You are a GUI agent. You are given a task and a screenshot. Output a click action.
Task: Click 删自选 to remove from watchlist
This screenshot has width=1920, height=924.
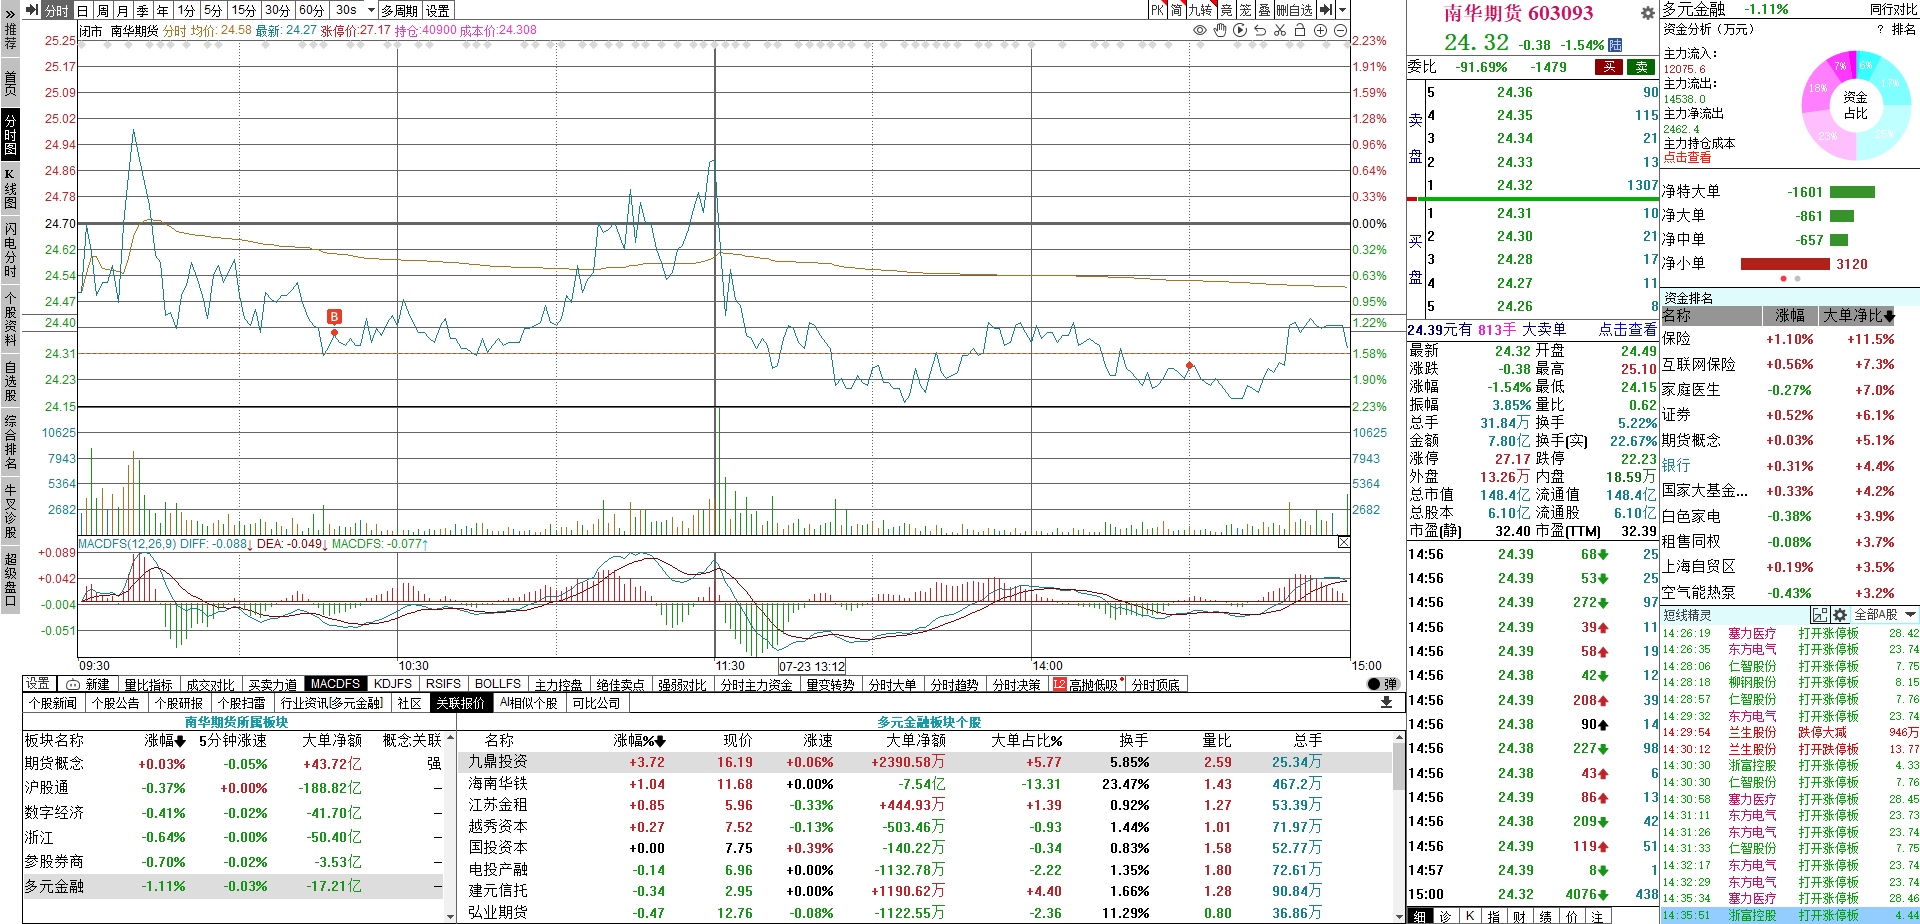[x=1294, y=10]
